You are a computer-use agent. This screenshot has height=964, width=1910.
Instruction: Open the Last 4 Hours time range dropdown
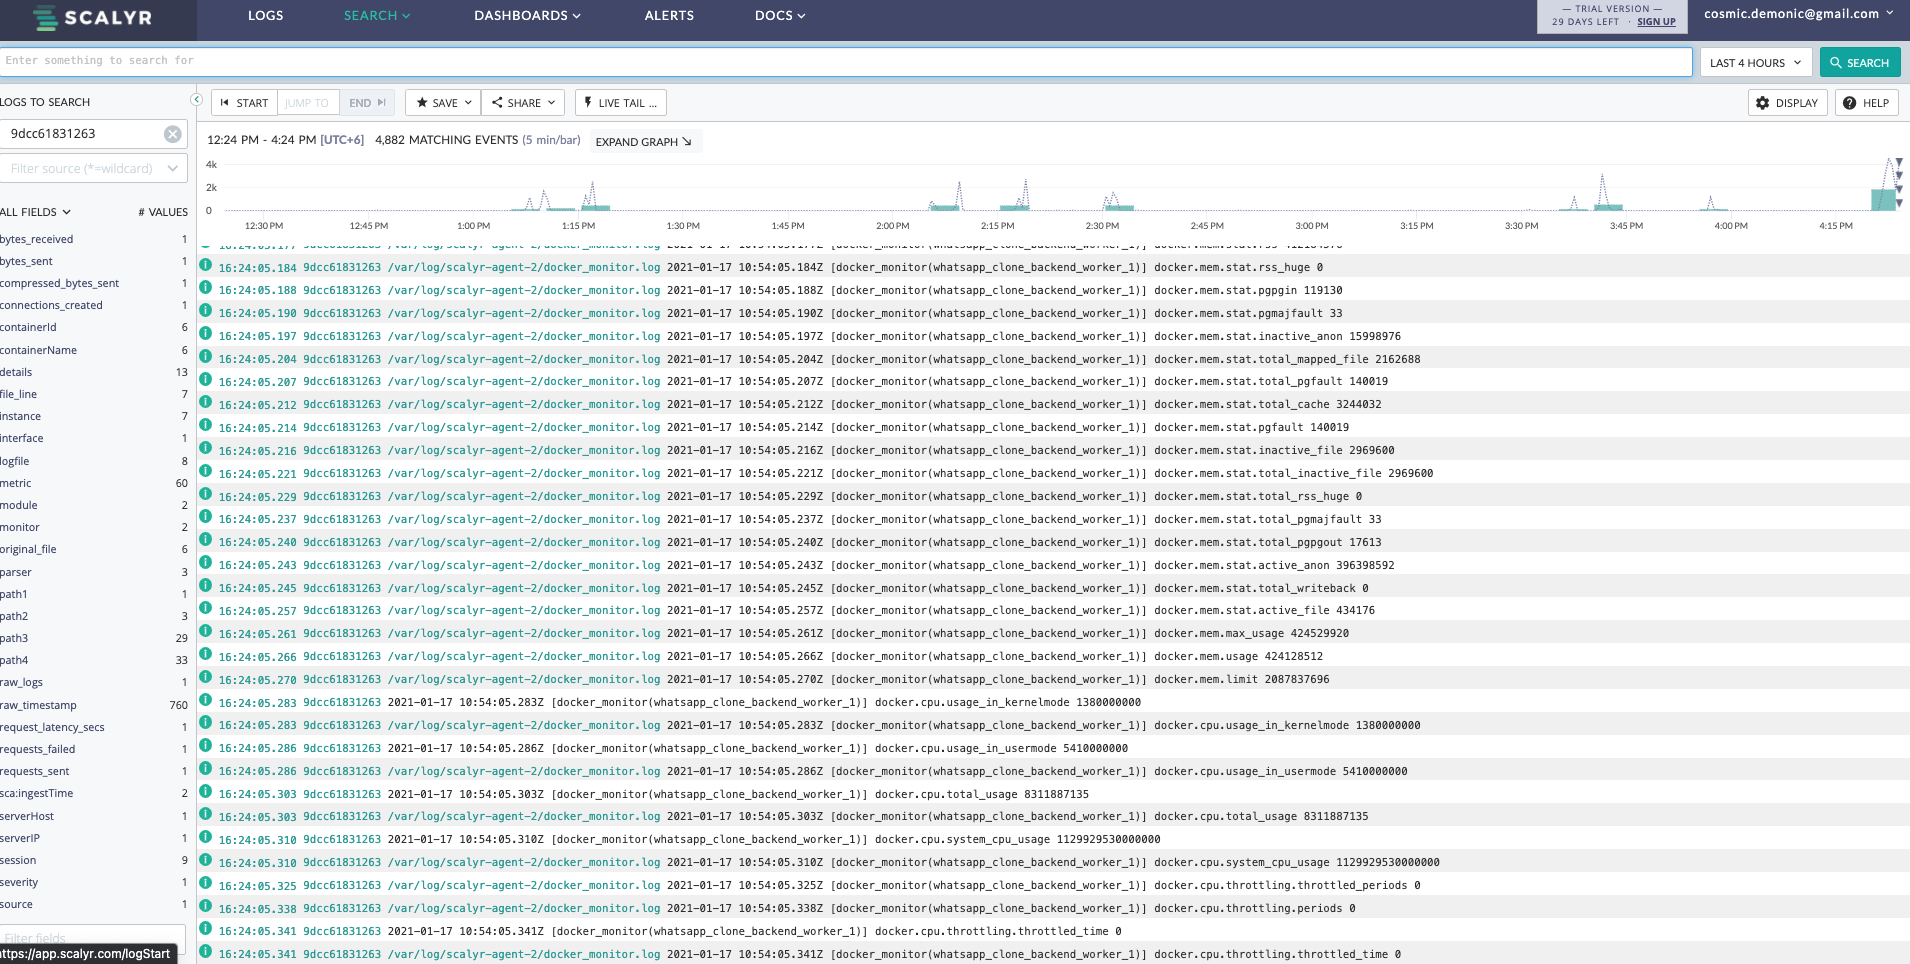1756,62
